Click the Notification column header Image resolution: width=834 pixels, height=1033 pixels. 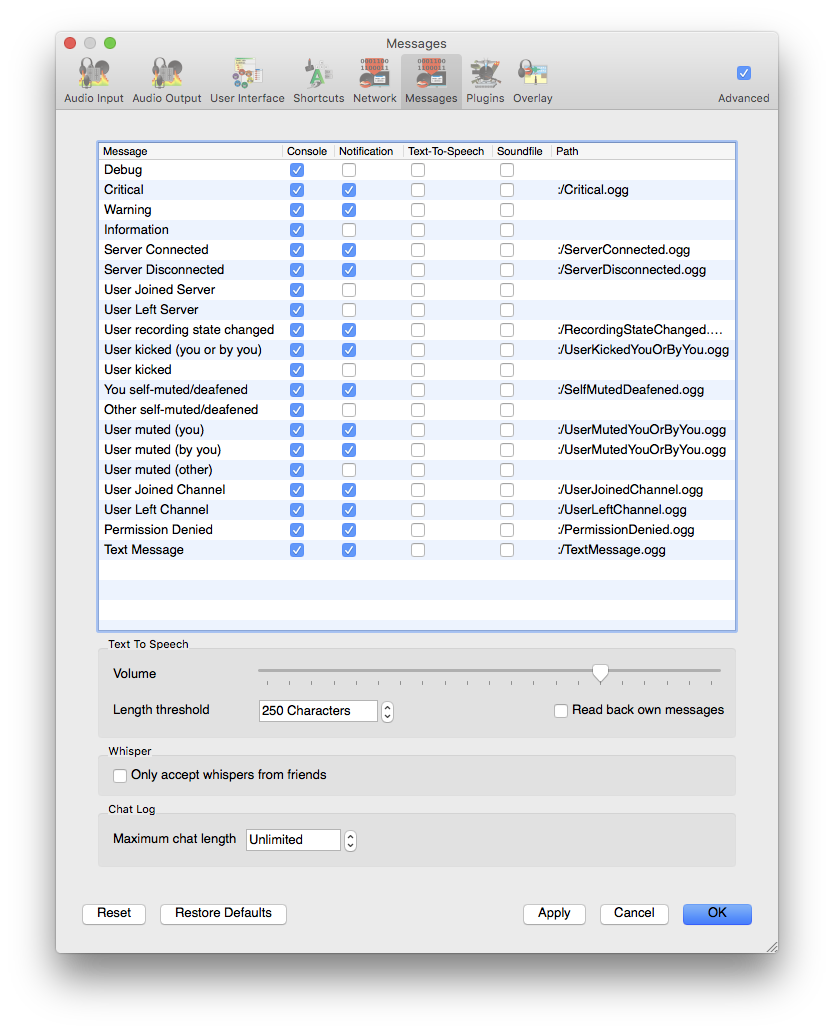(x=367, y=151)
